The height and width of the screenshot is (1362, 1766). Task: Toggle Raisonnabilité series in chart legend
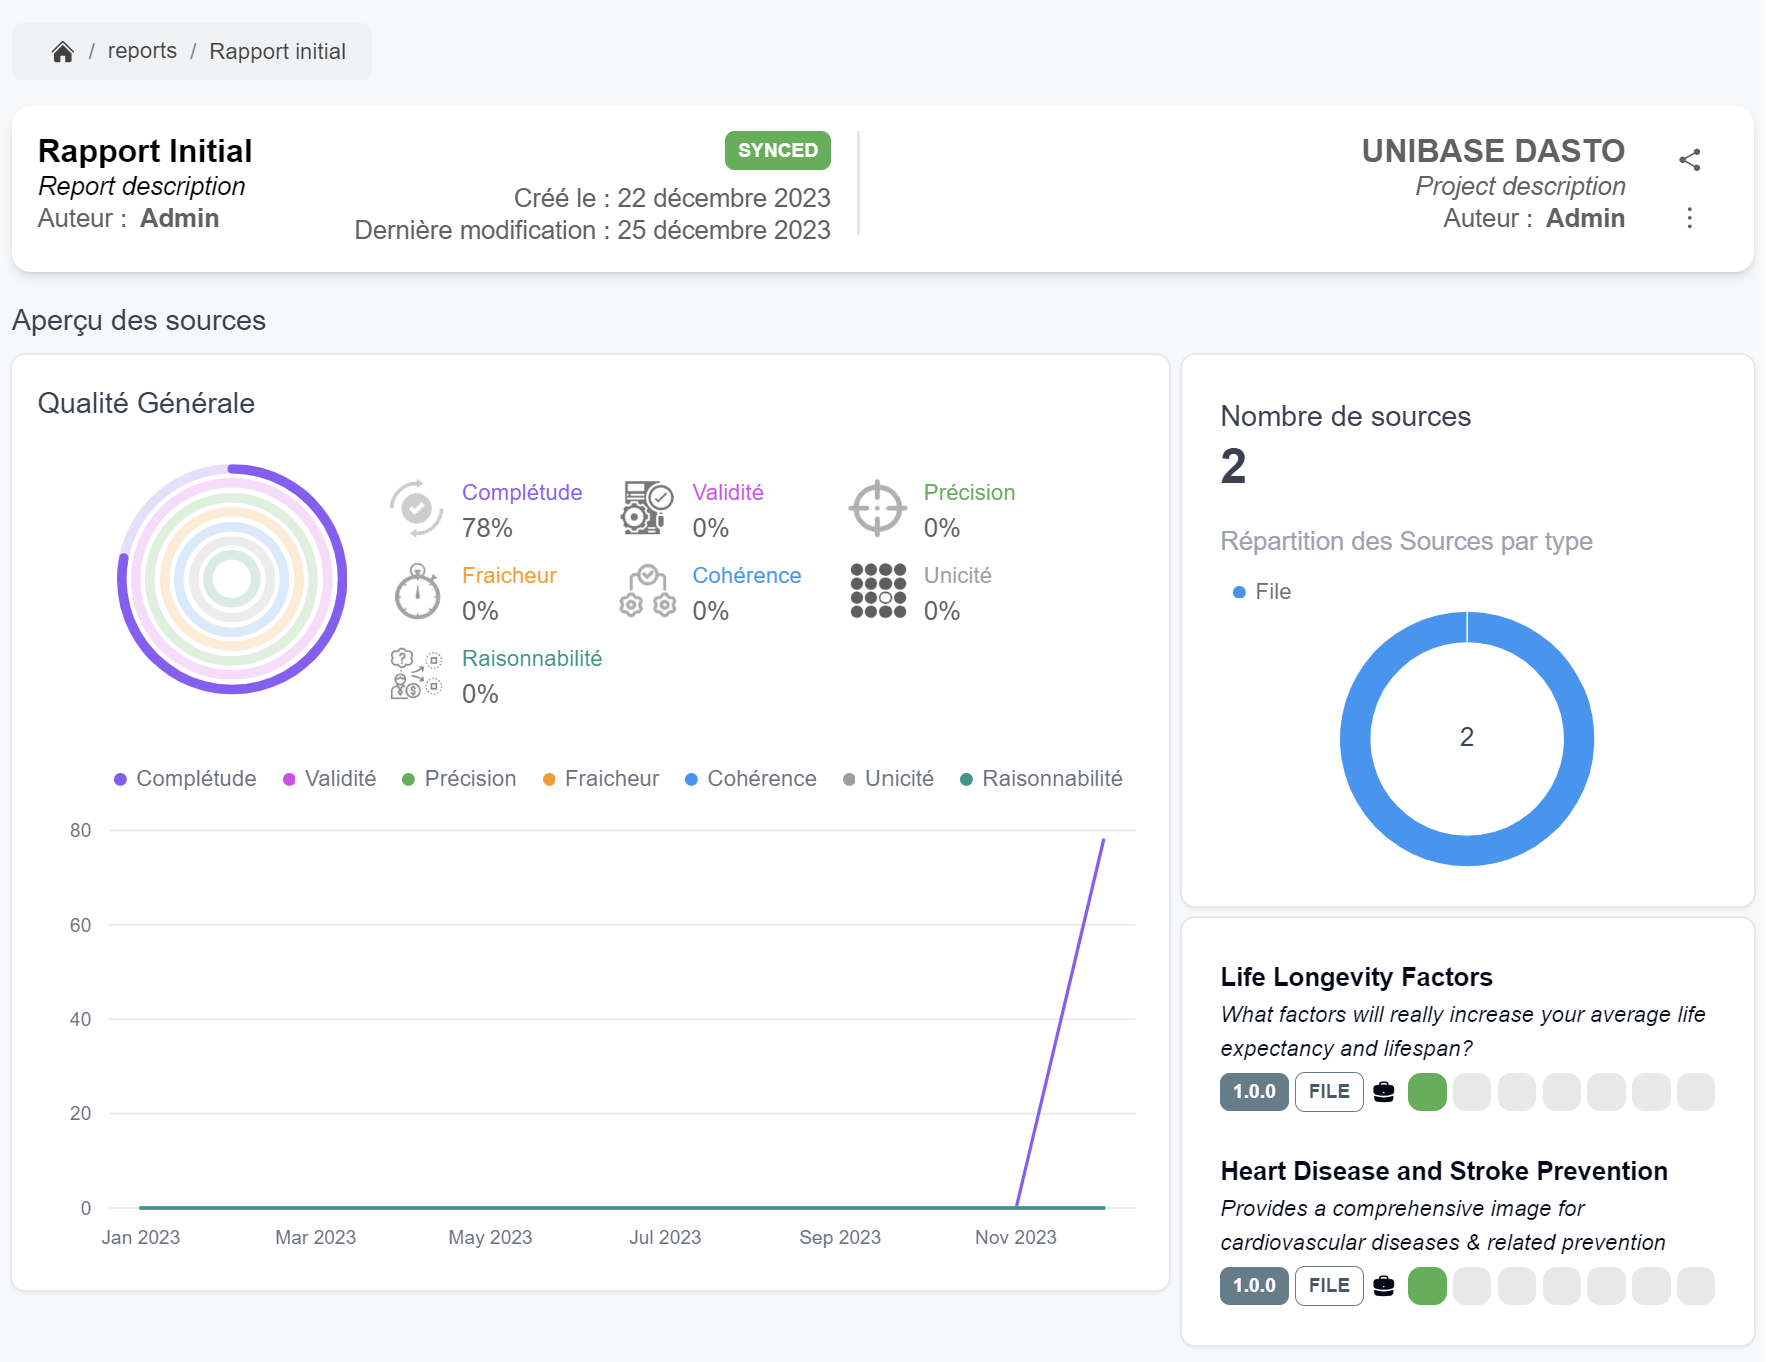click(1041, 779)
